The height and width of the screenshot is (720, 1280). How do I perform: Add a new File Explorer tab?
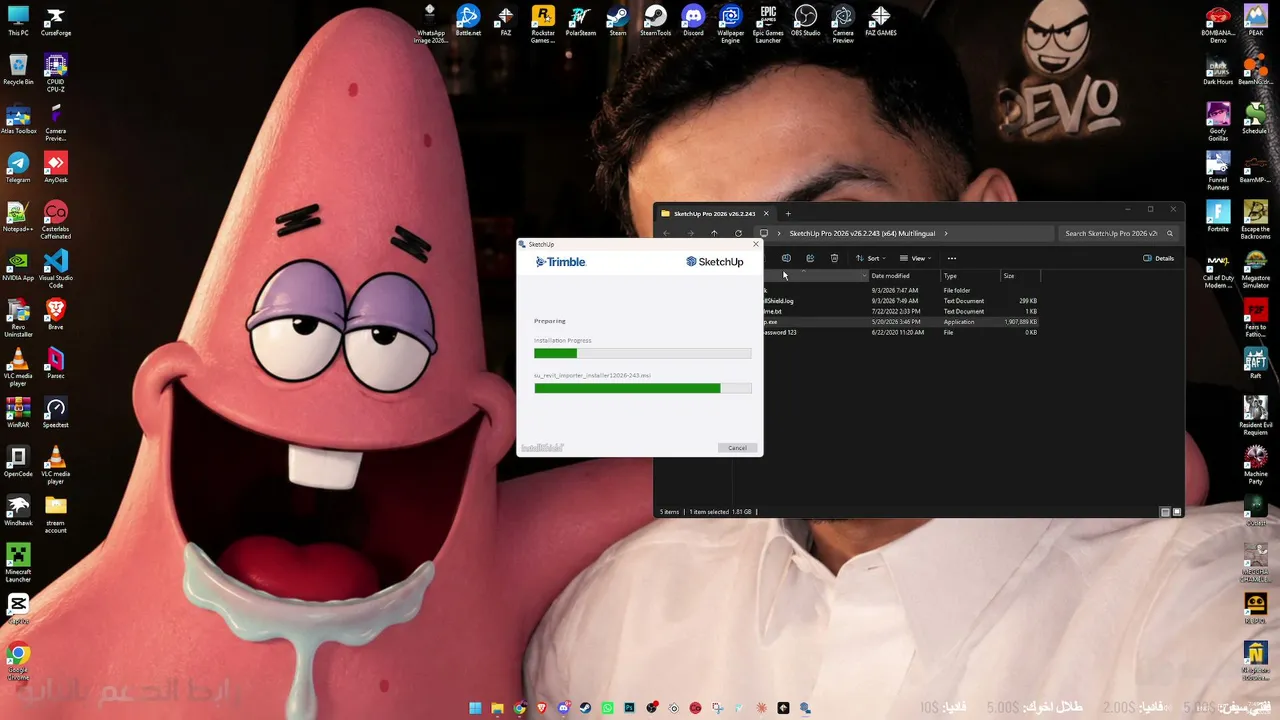click(x=788, y=213)
